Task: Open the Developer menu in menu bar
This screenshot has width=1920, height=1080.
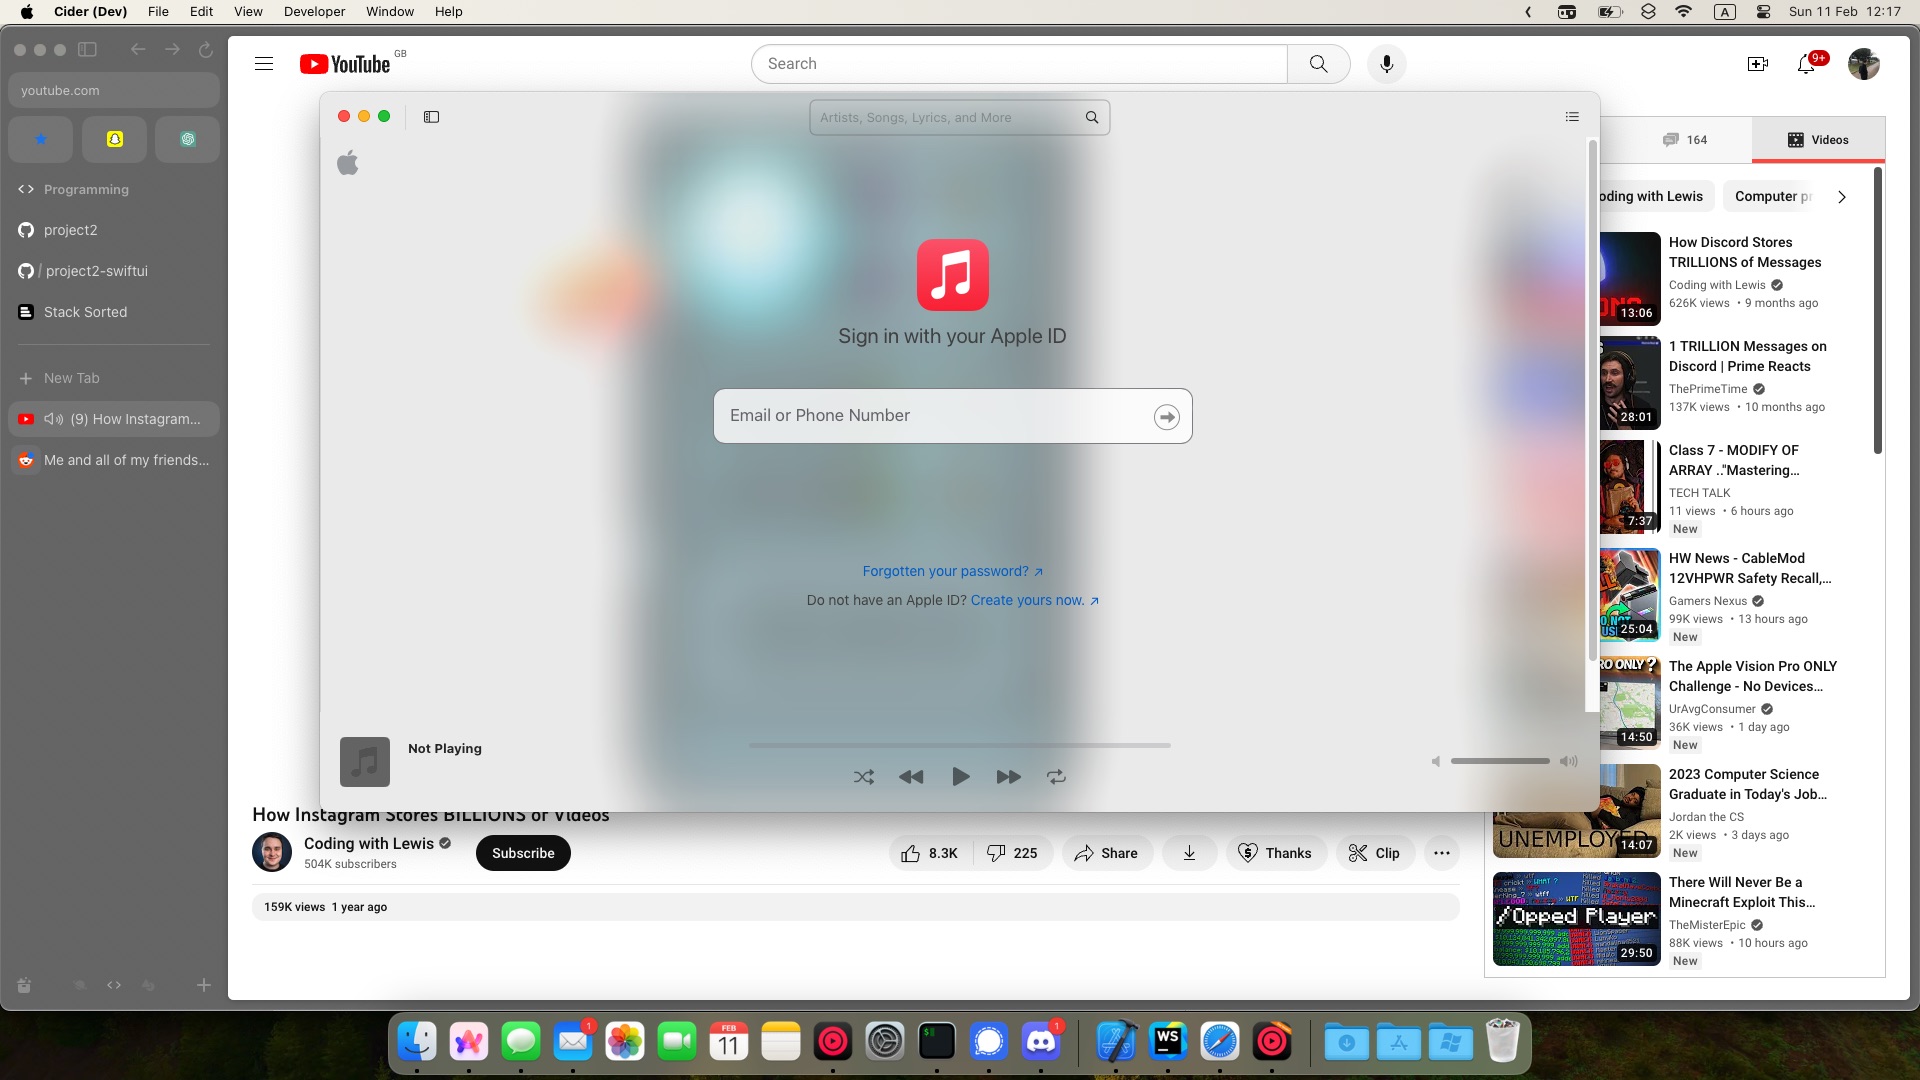Action: point(314,12)
